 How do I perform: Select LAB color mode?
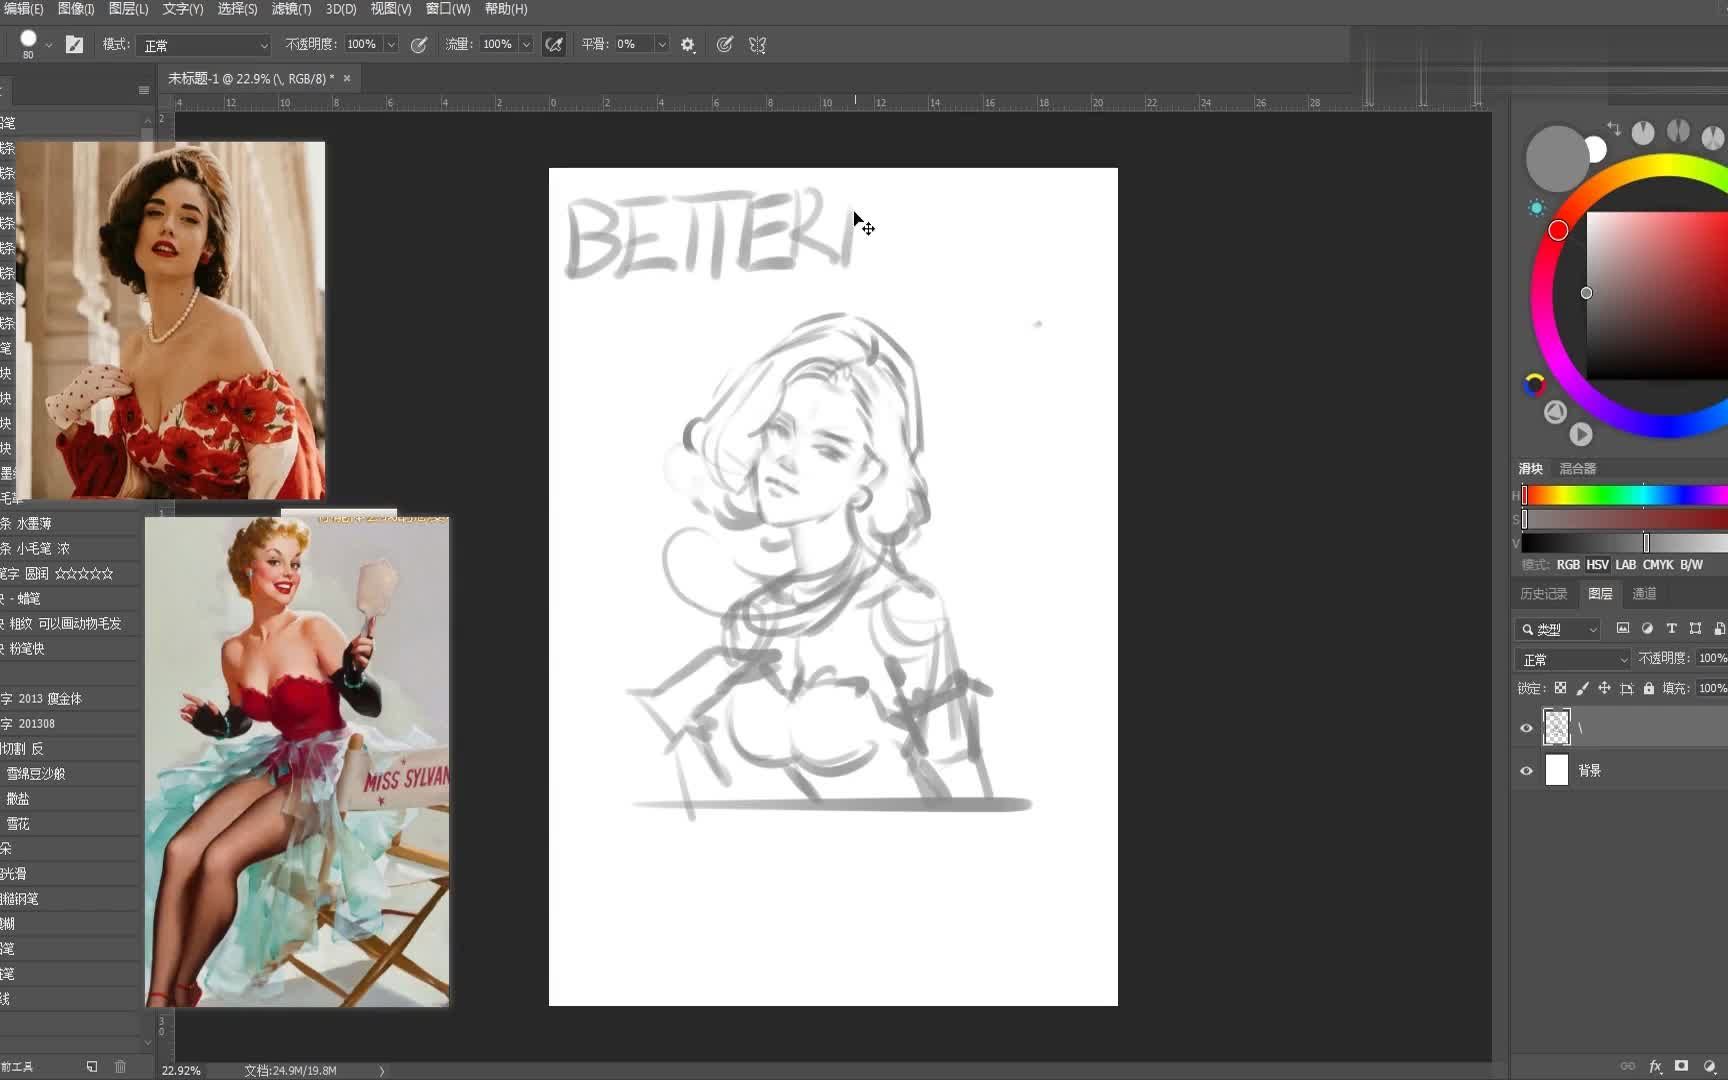(x=1626, y=565)
